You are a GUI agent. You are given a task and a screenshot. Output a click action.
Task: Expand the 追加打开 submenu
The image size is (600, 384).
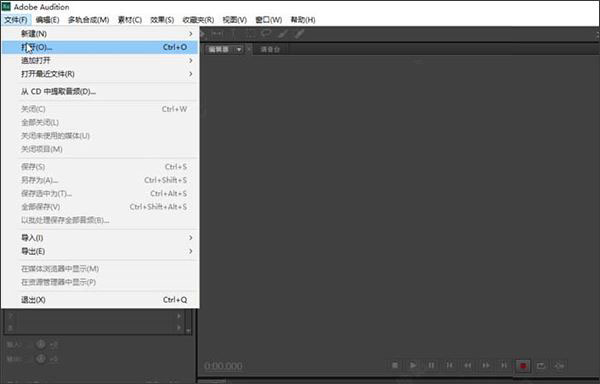100,60
